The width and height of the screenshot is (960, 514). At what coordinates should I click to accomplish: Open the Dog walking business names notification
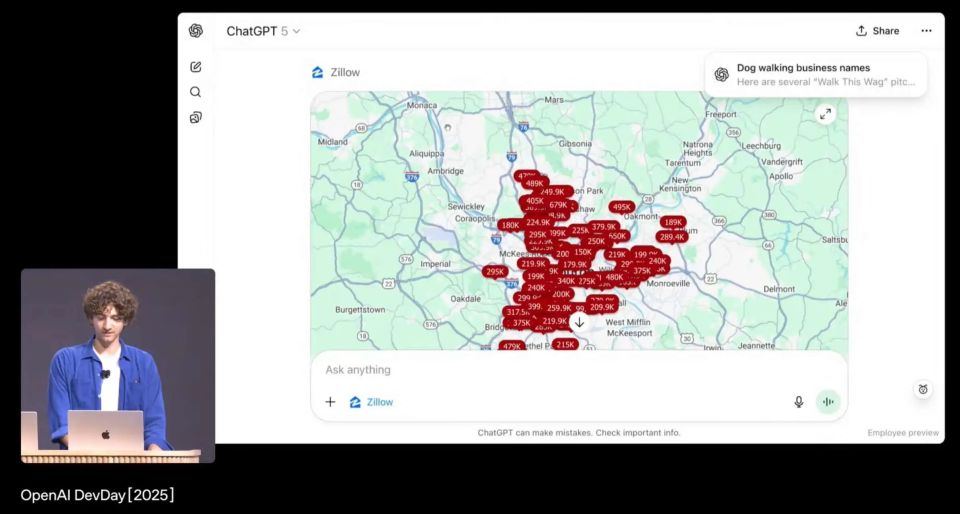[816, 75]
